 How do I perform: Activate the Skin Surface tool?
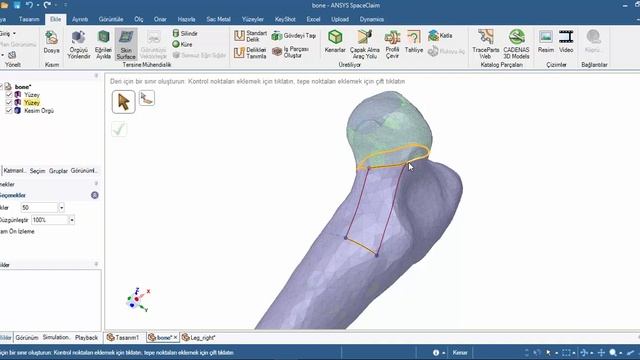(x=126, y=44)
